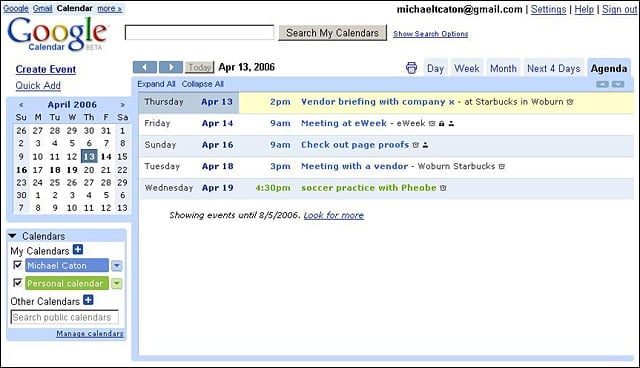Switch to Day view tab
Viewport: 640px width, 368px height.
point(436,69)
